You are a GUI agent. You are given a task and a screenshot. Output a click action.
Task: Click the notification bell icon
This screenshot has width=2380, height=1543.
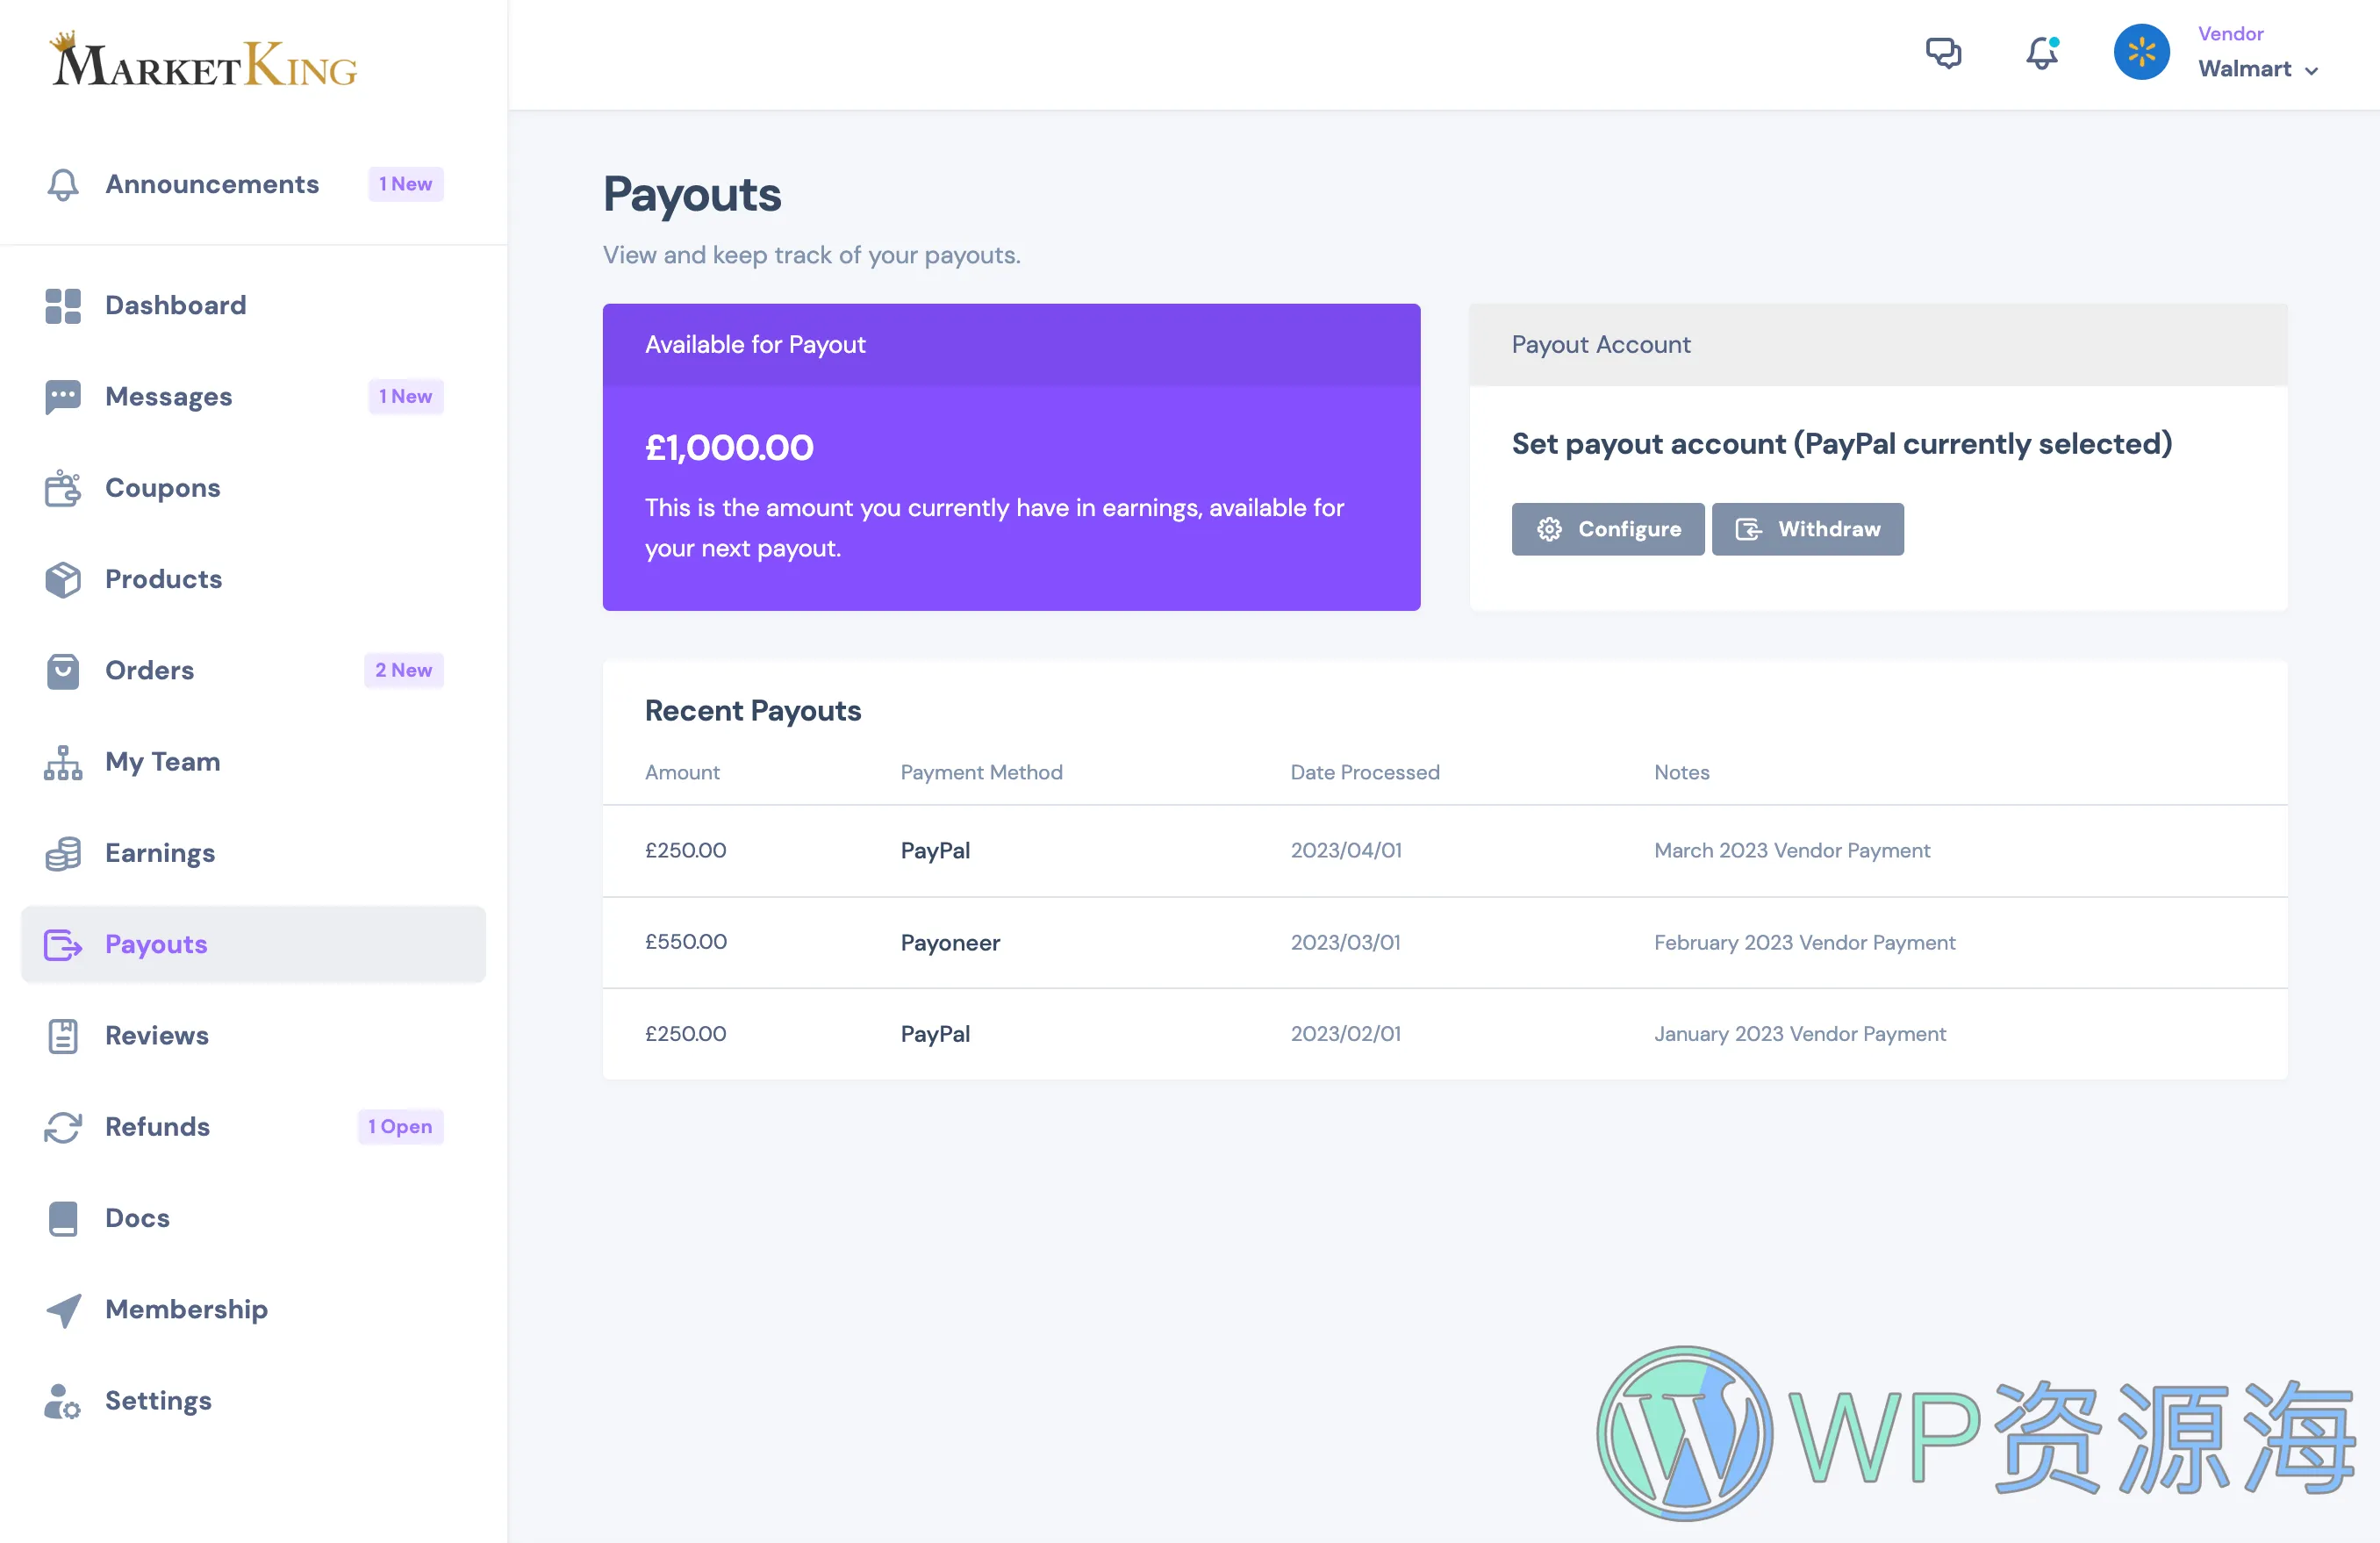[2042, 52]
